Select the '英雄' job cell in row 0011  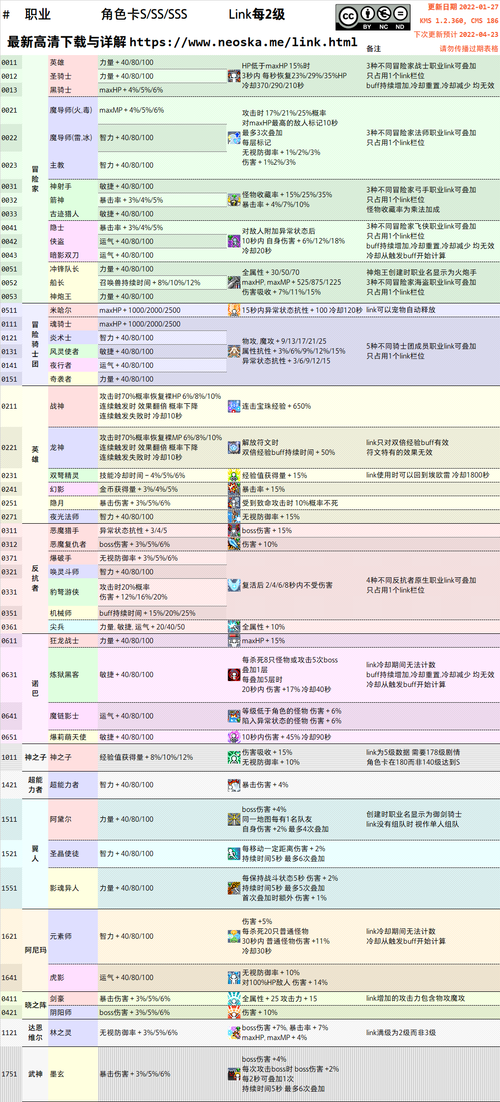click(72, 63)
